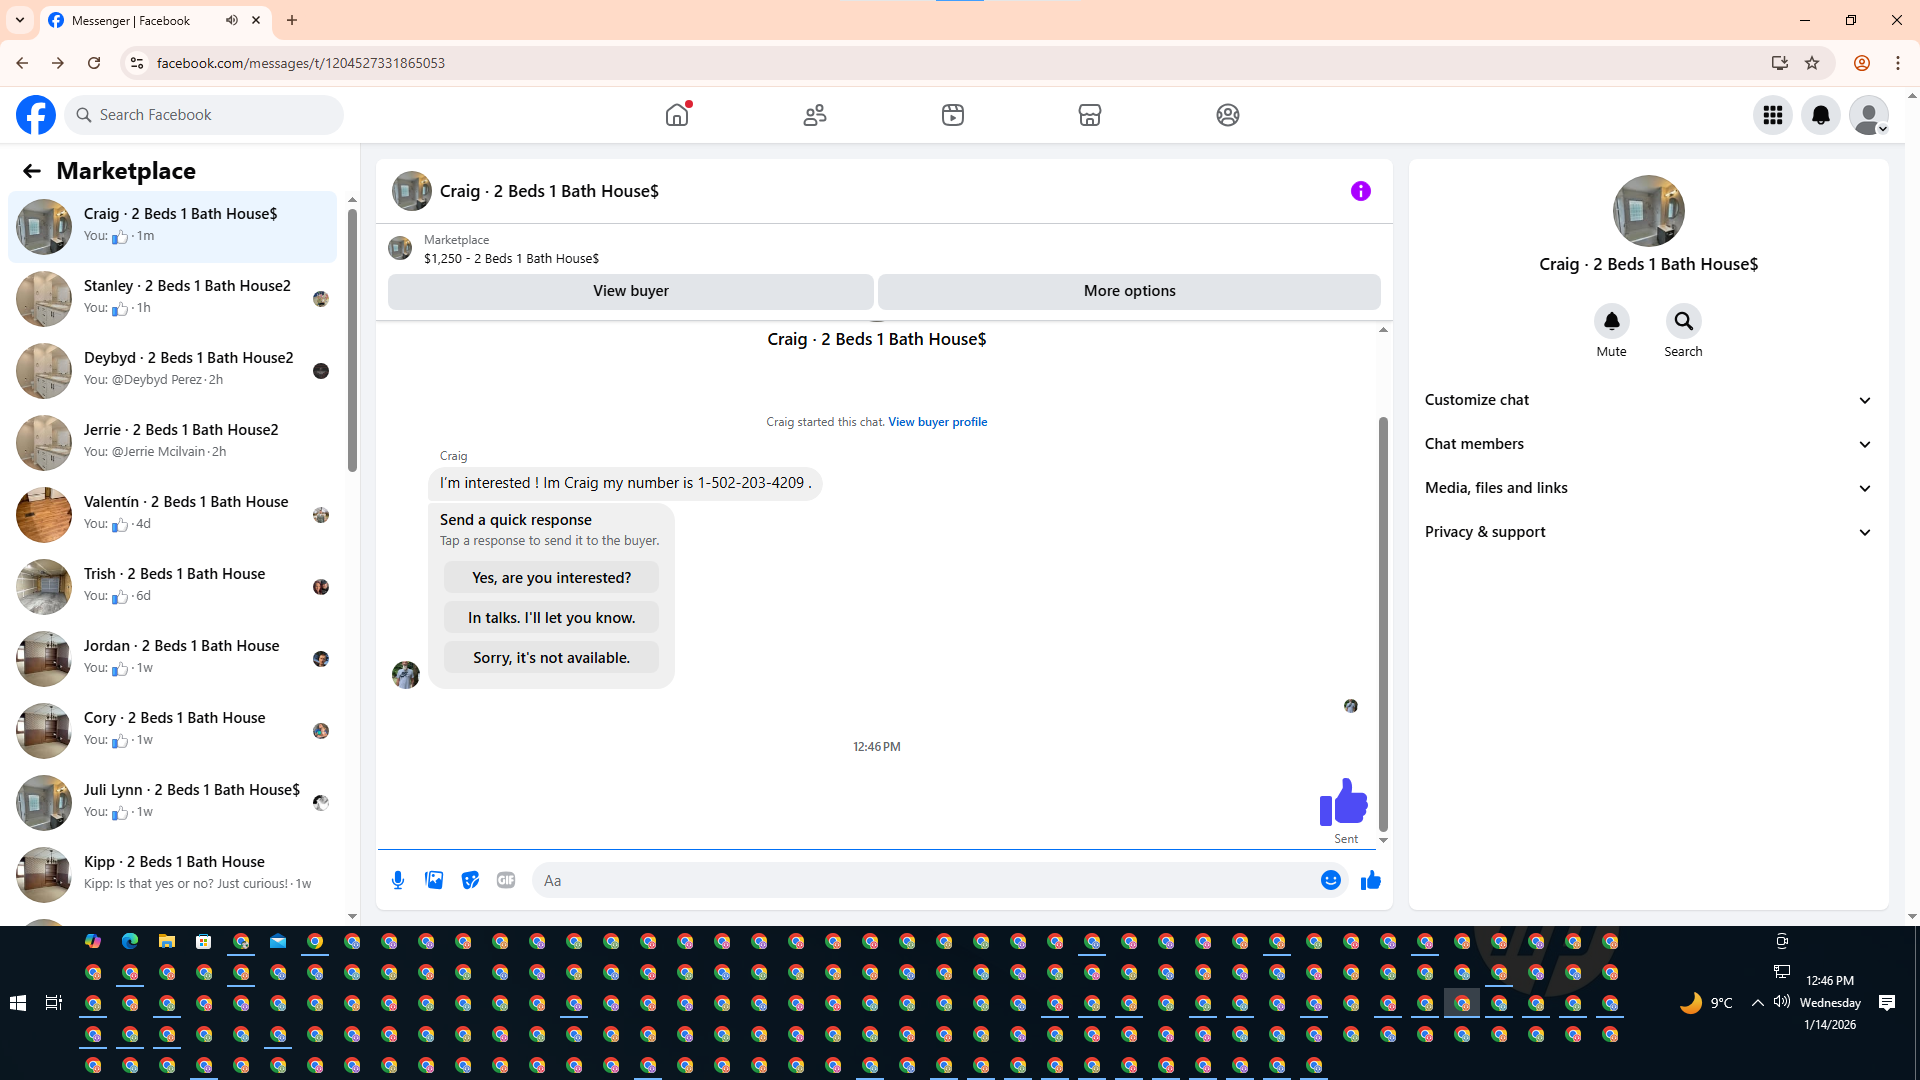Screen dimensions: 1920x1080
Task: Attach a photo with image icon
Action: click(x=434, y=880)
